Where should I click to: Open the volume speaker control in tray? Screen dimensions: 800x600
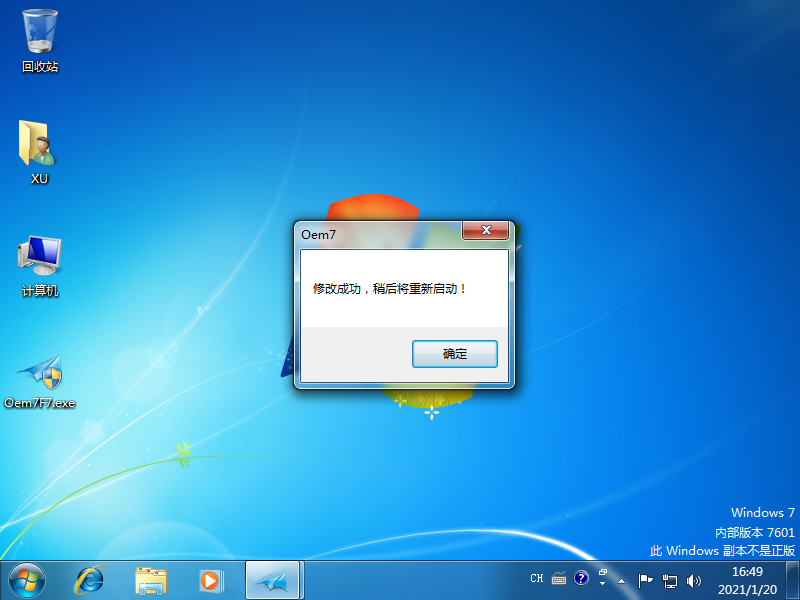[694, 579]
